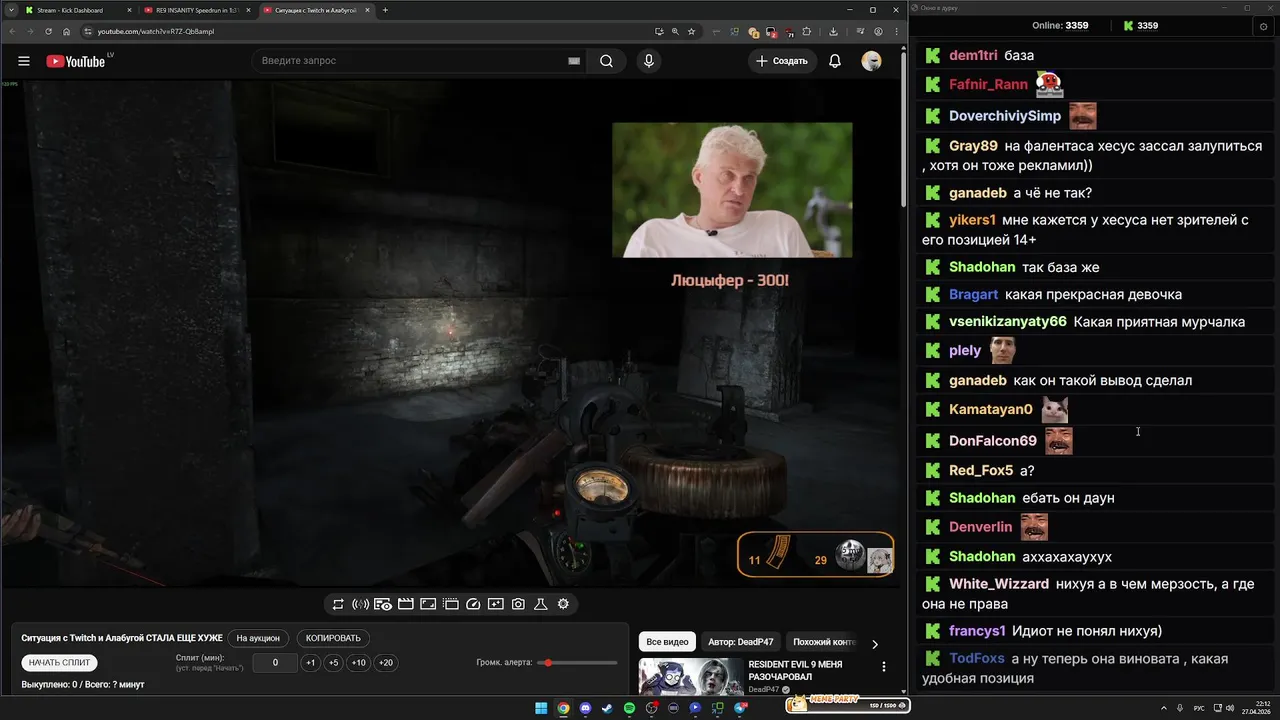This screenshot has width=1280, height=720.
Task: Click the volume boost waveform icon
Action: point(360,604)
